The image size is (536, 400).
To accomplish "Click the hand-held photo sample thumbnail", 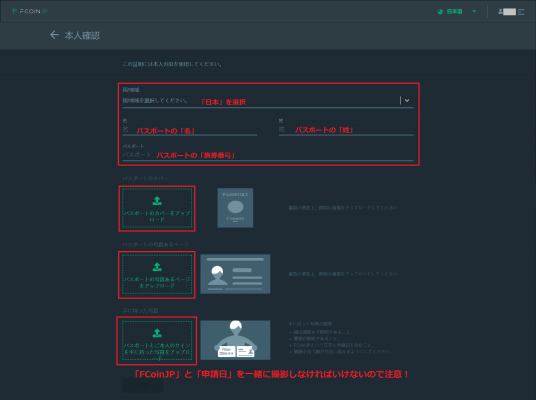I will (235, 340).
